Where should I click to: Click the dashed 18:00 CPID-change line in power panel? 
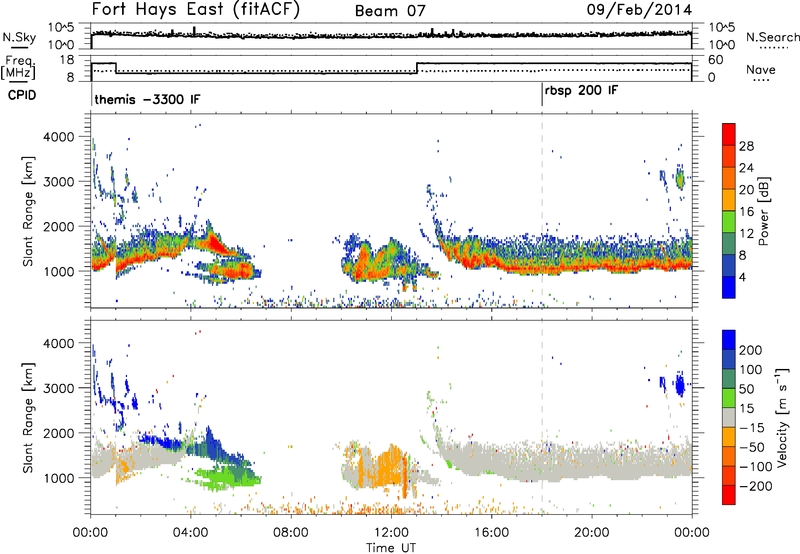pyautogui.click(x=542, y=211)
